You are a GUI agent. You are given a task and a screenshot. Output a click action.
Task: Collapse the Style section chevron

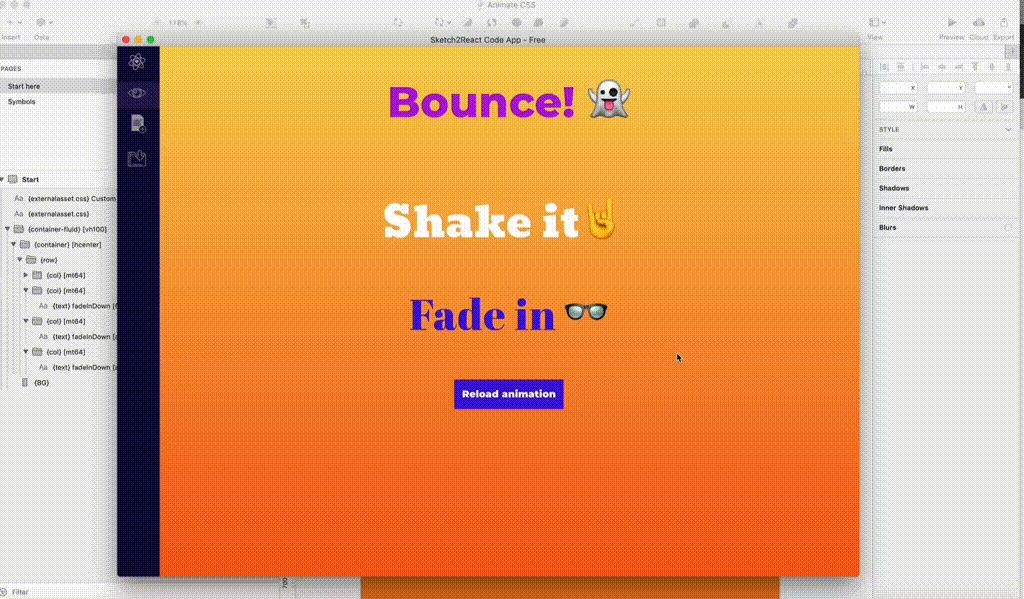pyautogui.click(x=1009, y=129)
